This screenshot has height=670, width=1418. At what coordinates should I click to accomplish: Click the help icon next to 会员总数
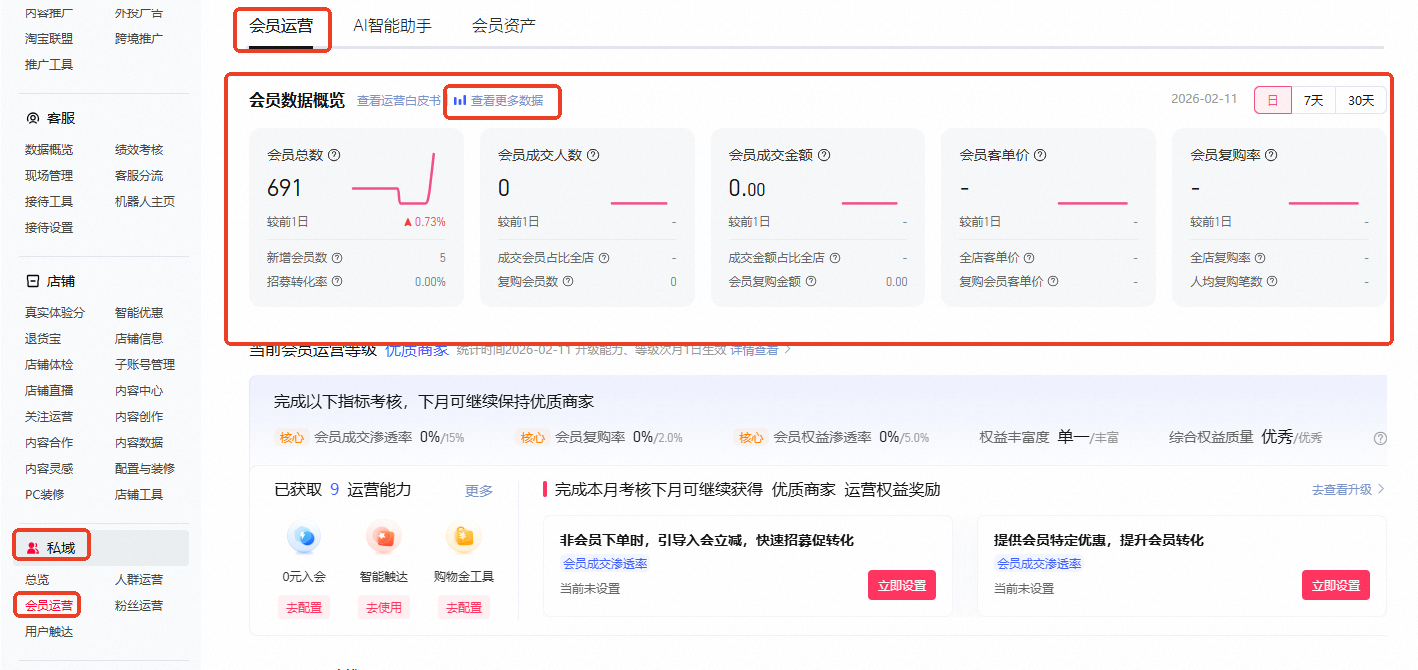[334, 155]
